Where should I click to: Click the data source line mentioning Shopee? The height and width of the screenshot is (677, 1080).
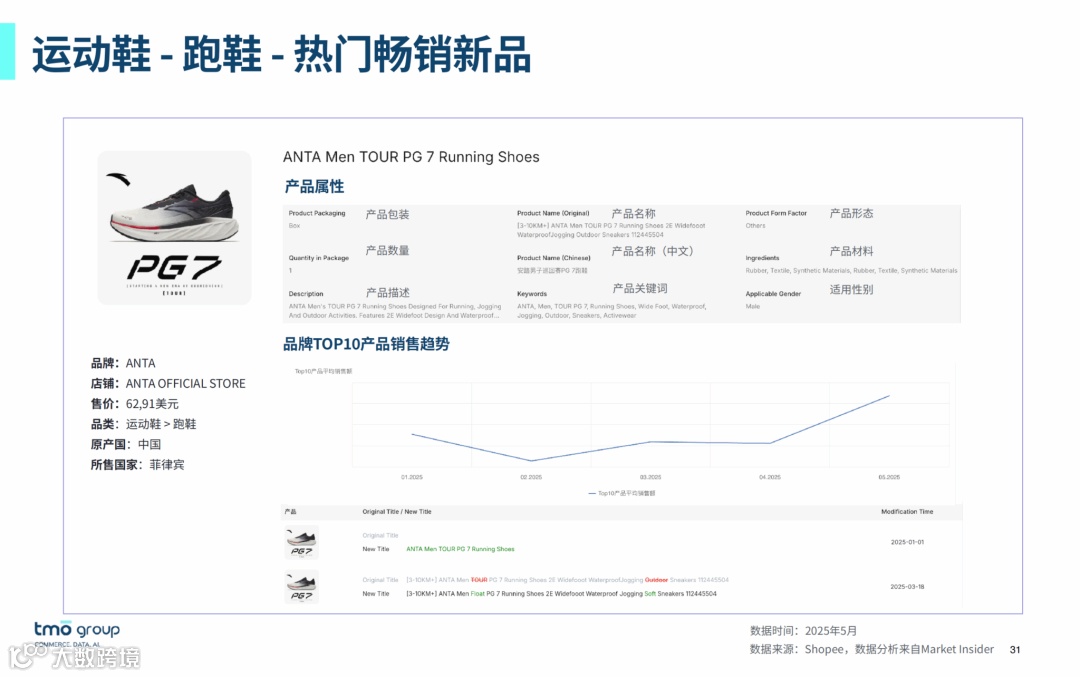871,649
